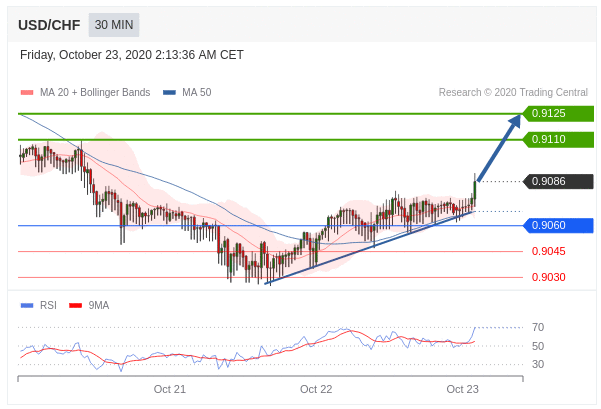Screen dimensions: 601x409
Task: Click the RSI 30 axis value
Action: tap(538, 364)
